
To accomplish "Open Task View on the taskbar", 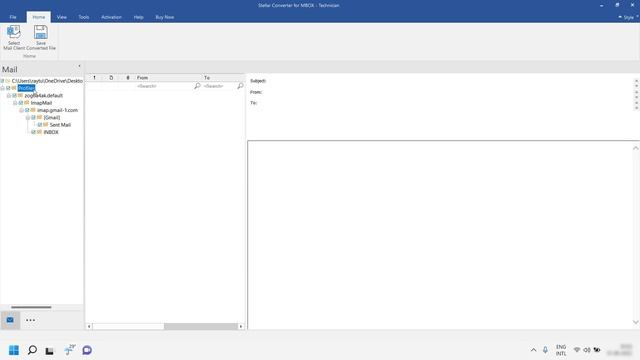I will click(49, 351).
